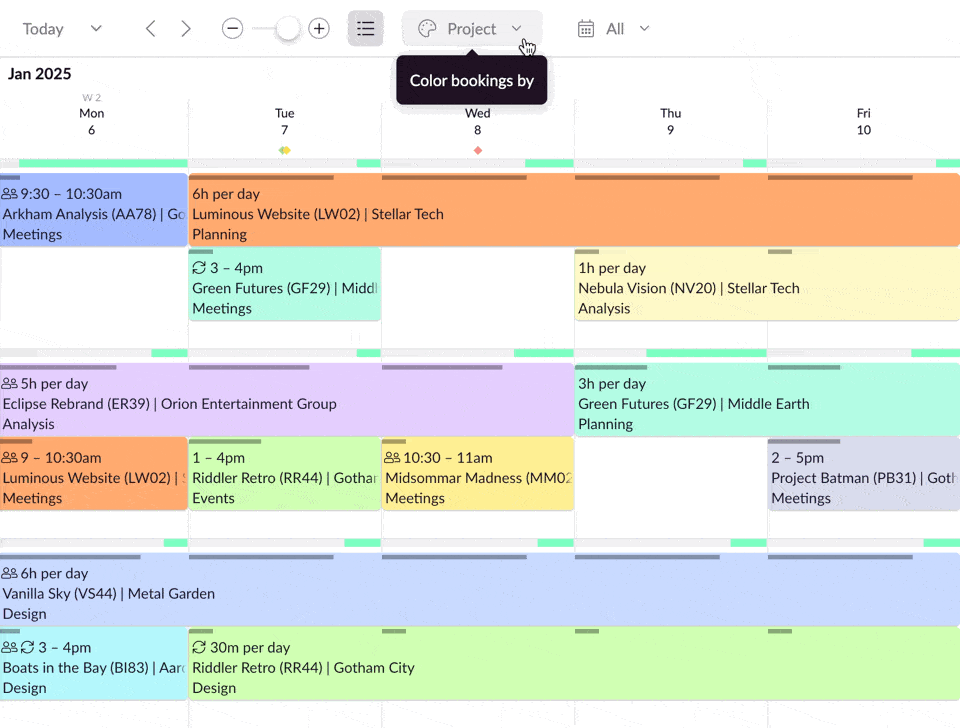Open the Nebula Vision (NV20) Analysis booking
The image size is (960, 728).
[767, 284]
